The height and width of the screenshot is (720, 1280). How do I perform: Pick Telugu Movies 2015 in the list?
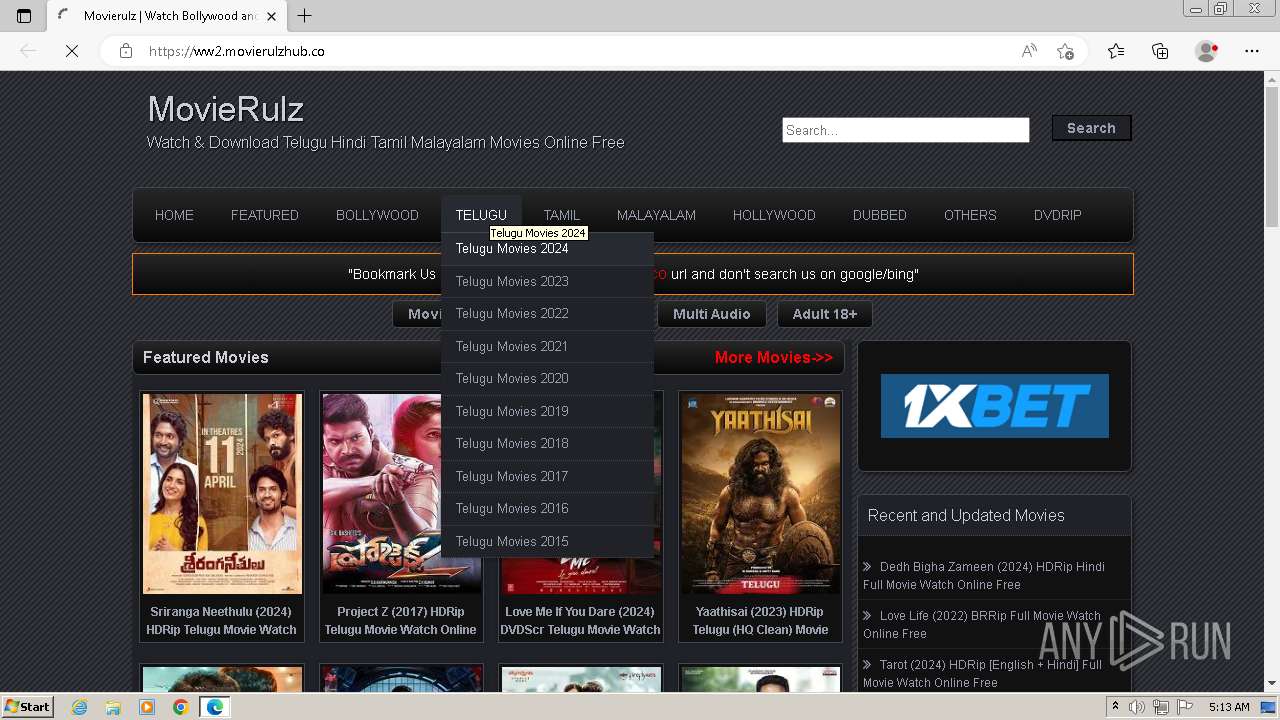point(547,541)
